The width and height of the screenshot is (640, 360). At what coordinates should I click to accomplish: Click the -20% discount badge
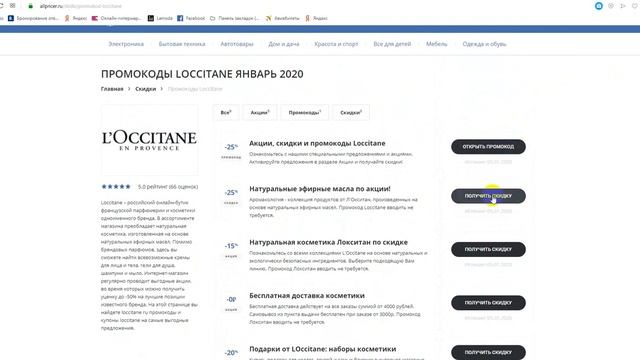[x=231, y=353]
